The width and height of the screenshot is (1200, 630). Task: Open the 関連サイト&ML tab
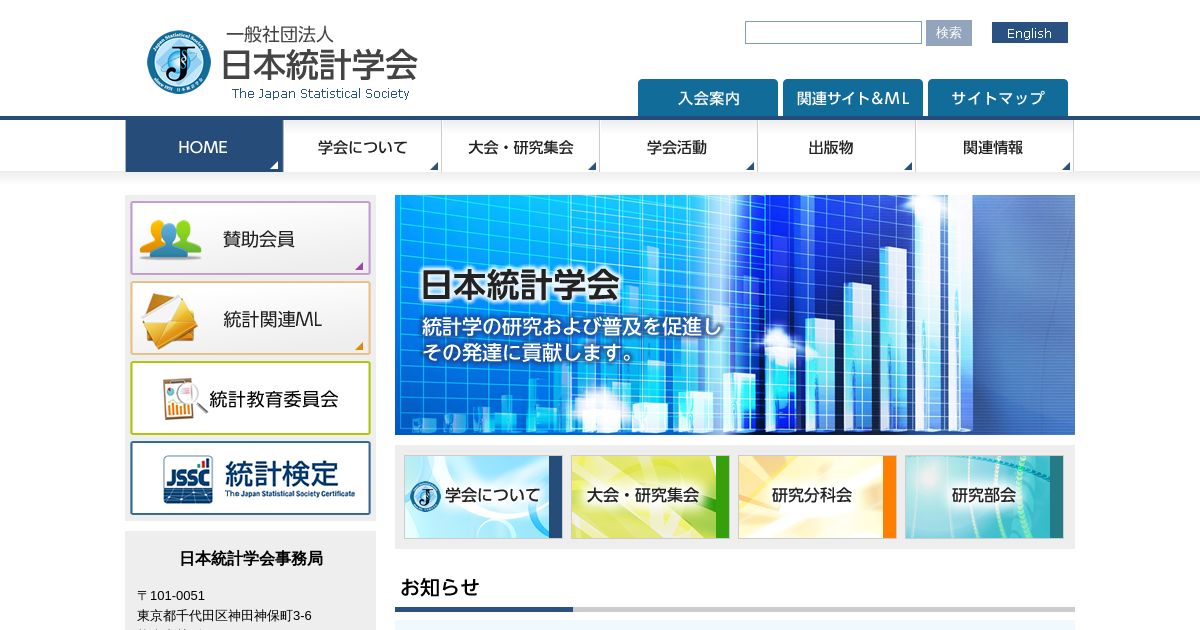point(853,98)
